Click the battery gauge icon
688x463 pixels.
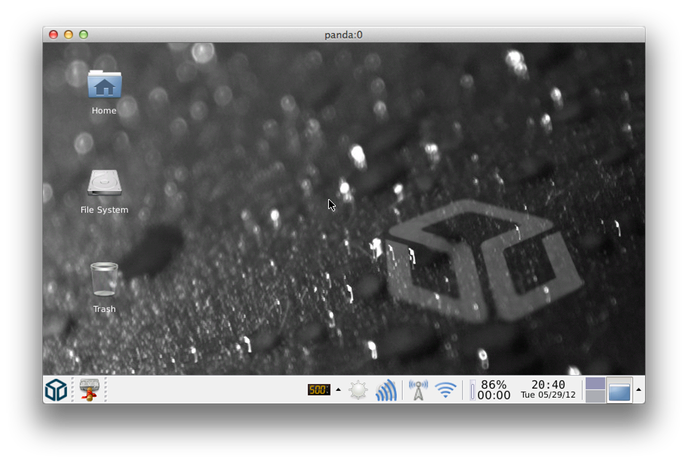pos(473,390)
